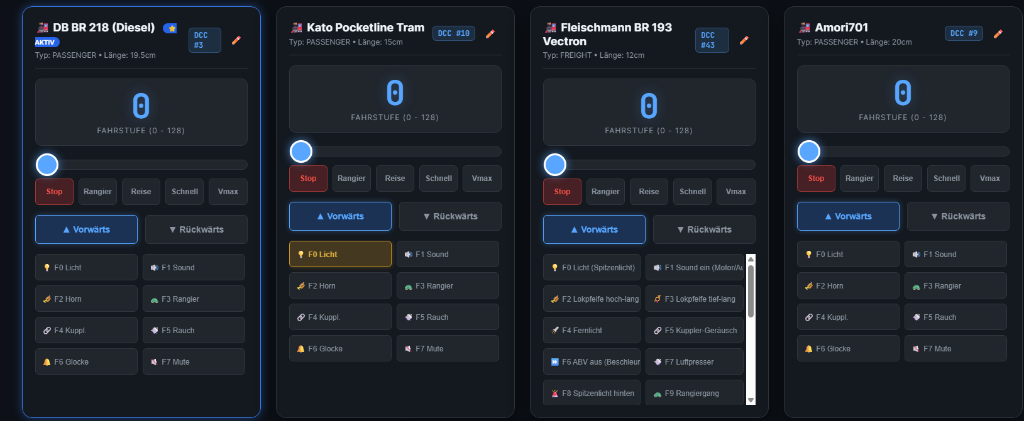Image resolution: width=1024 pixels, height=421 pixels.
Task: Click DCC #10 badge on Kato tram
Action: [x=454, y=33]
